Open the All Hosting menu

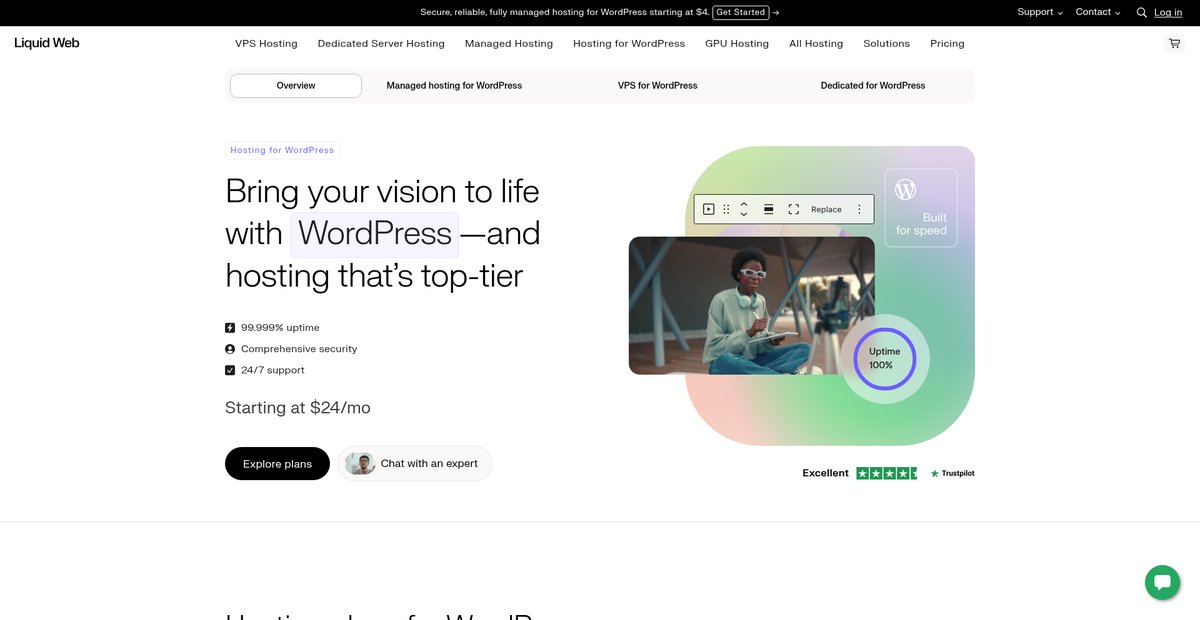[x=816, y=44]
